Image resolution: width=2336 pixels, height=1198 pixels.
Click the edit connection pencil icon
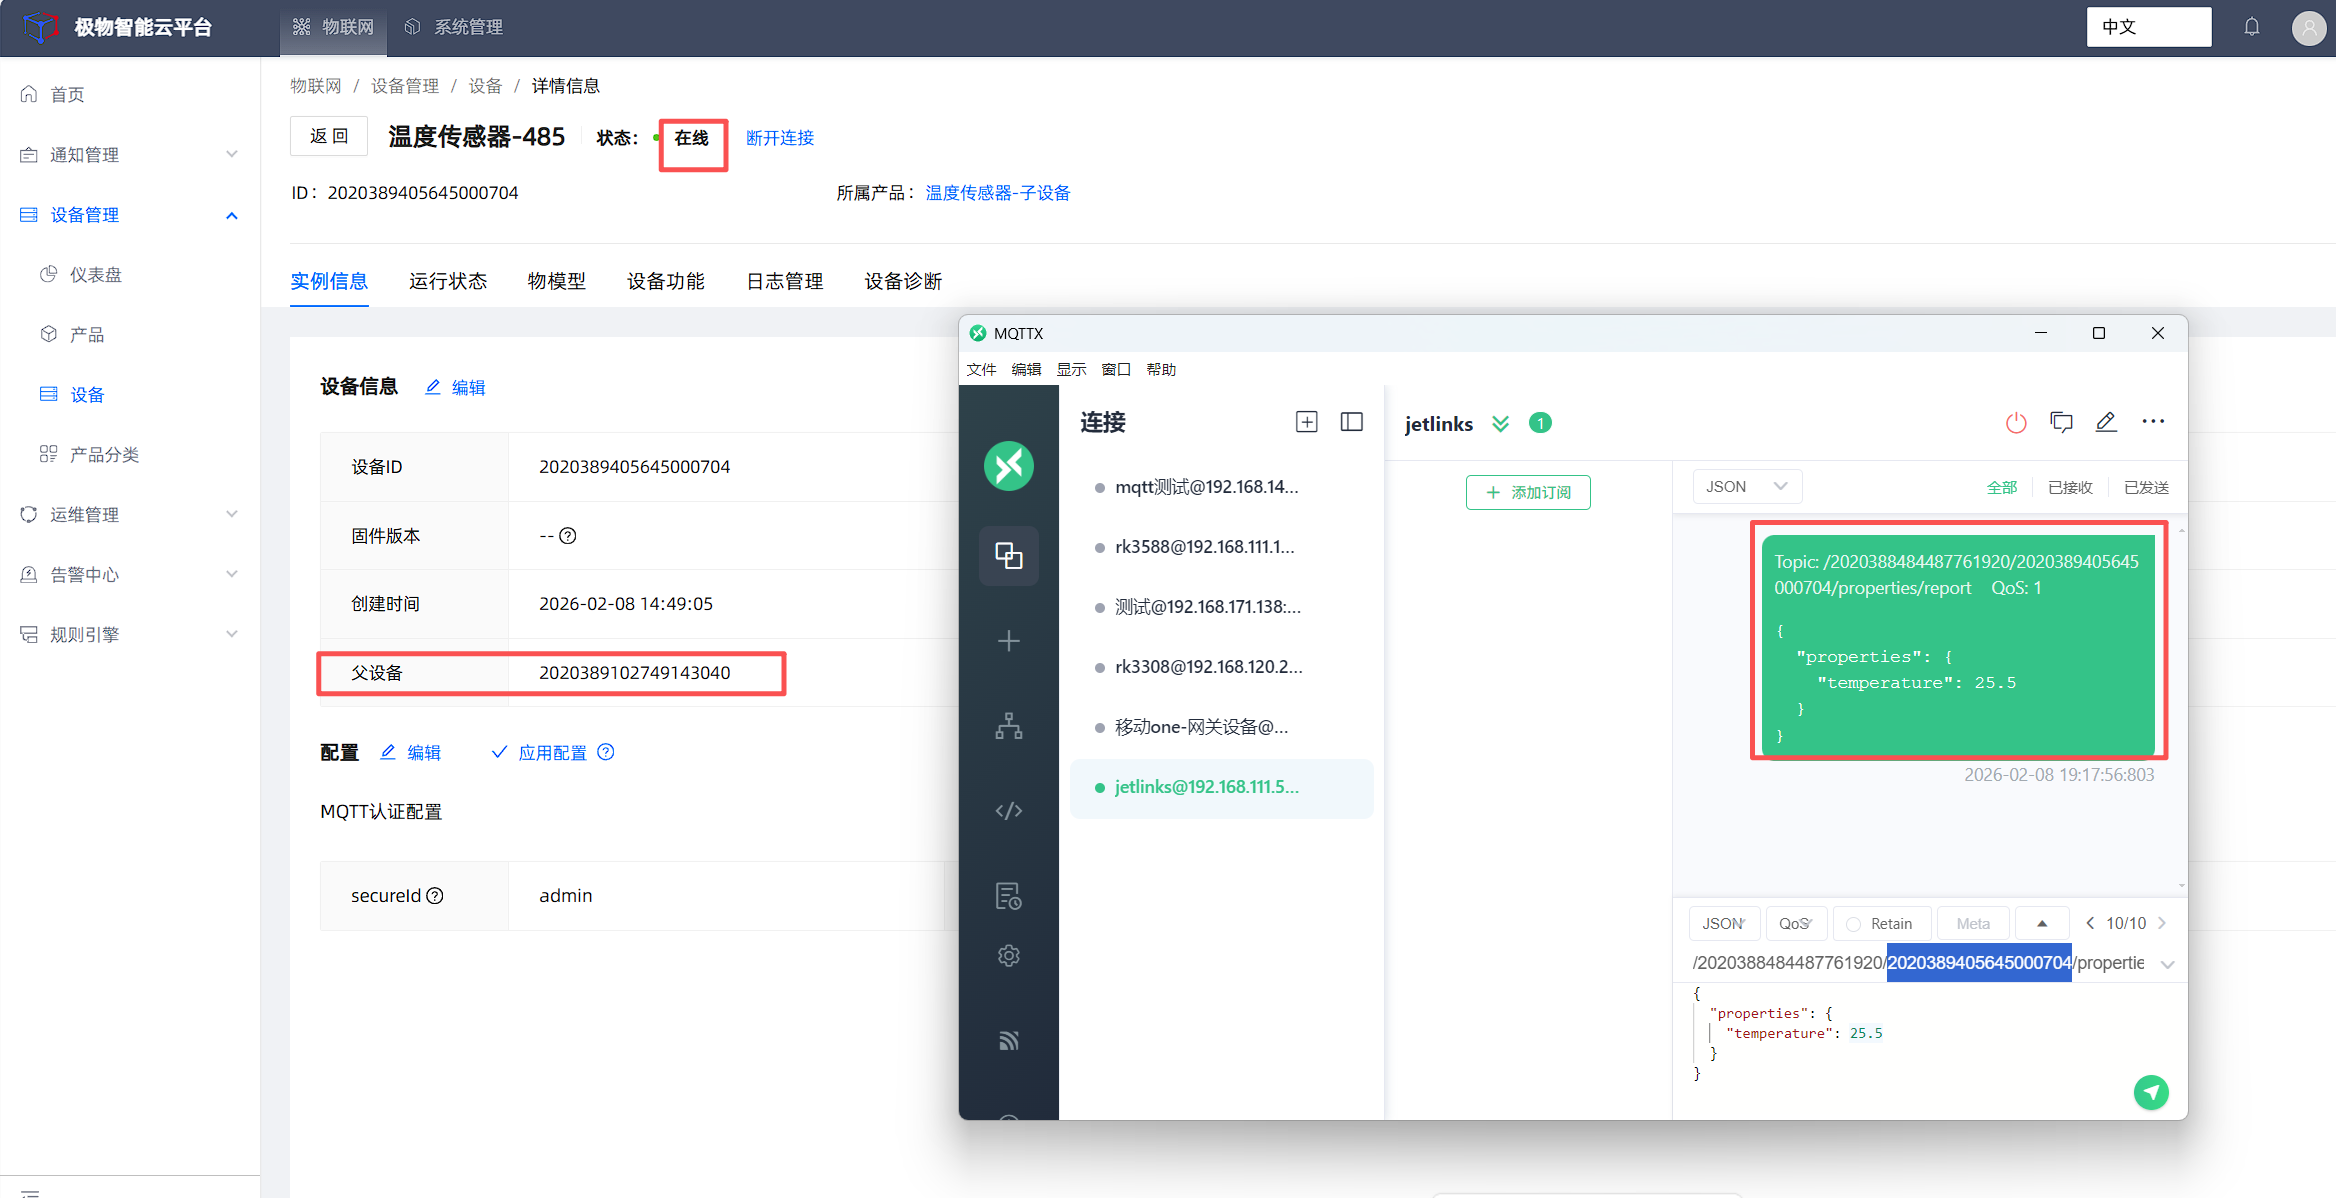[2105, 423]
